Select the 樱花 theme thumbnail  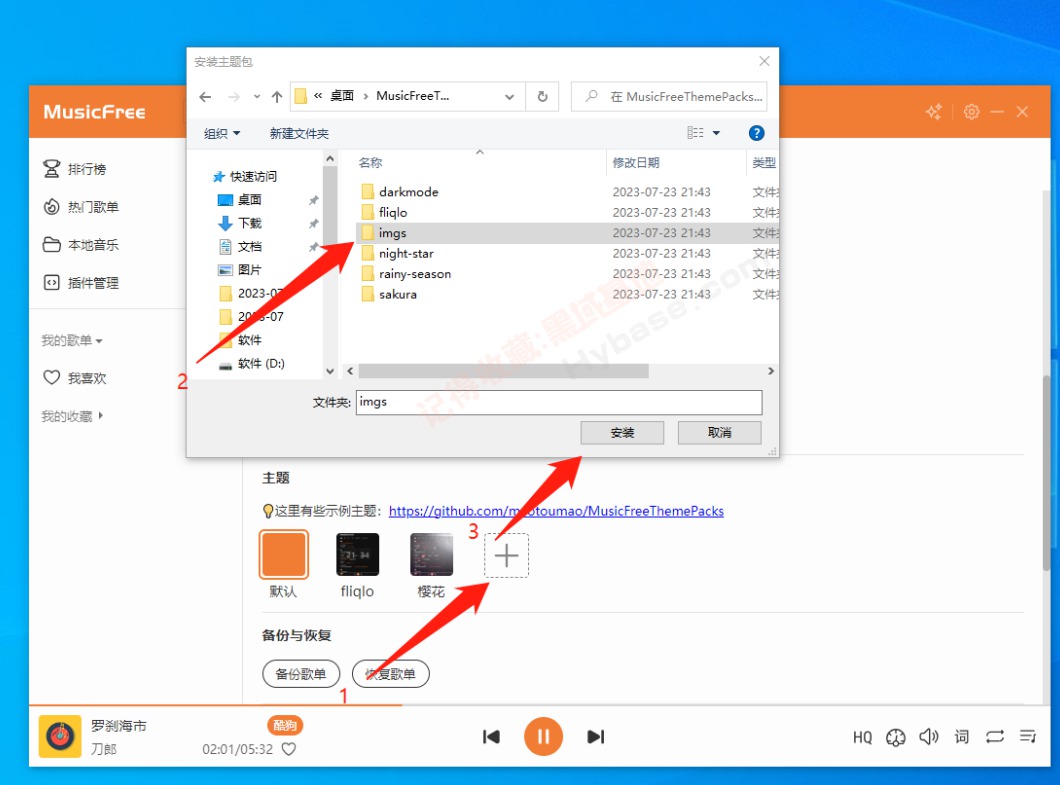[x=431, y=554]
